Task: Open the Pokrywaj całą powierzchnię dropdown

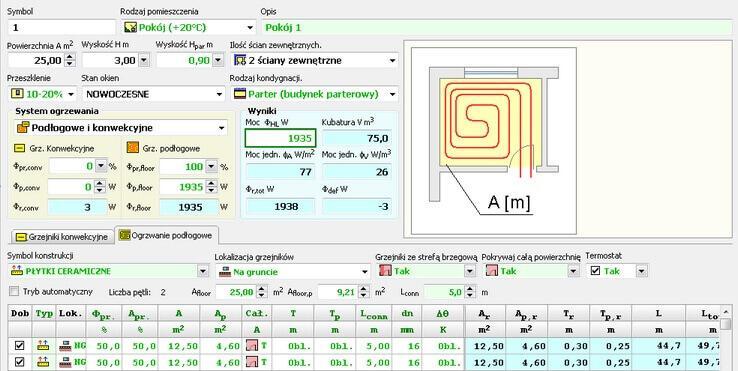Action: pyautogui.click(x=573, y=271)
